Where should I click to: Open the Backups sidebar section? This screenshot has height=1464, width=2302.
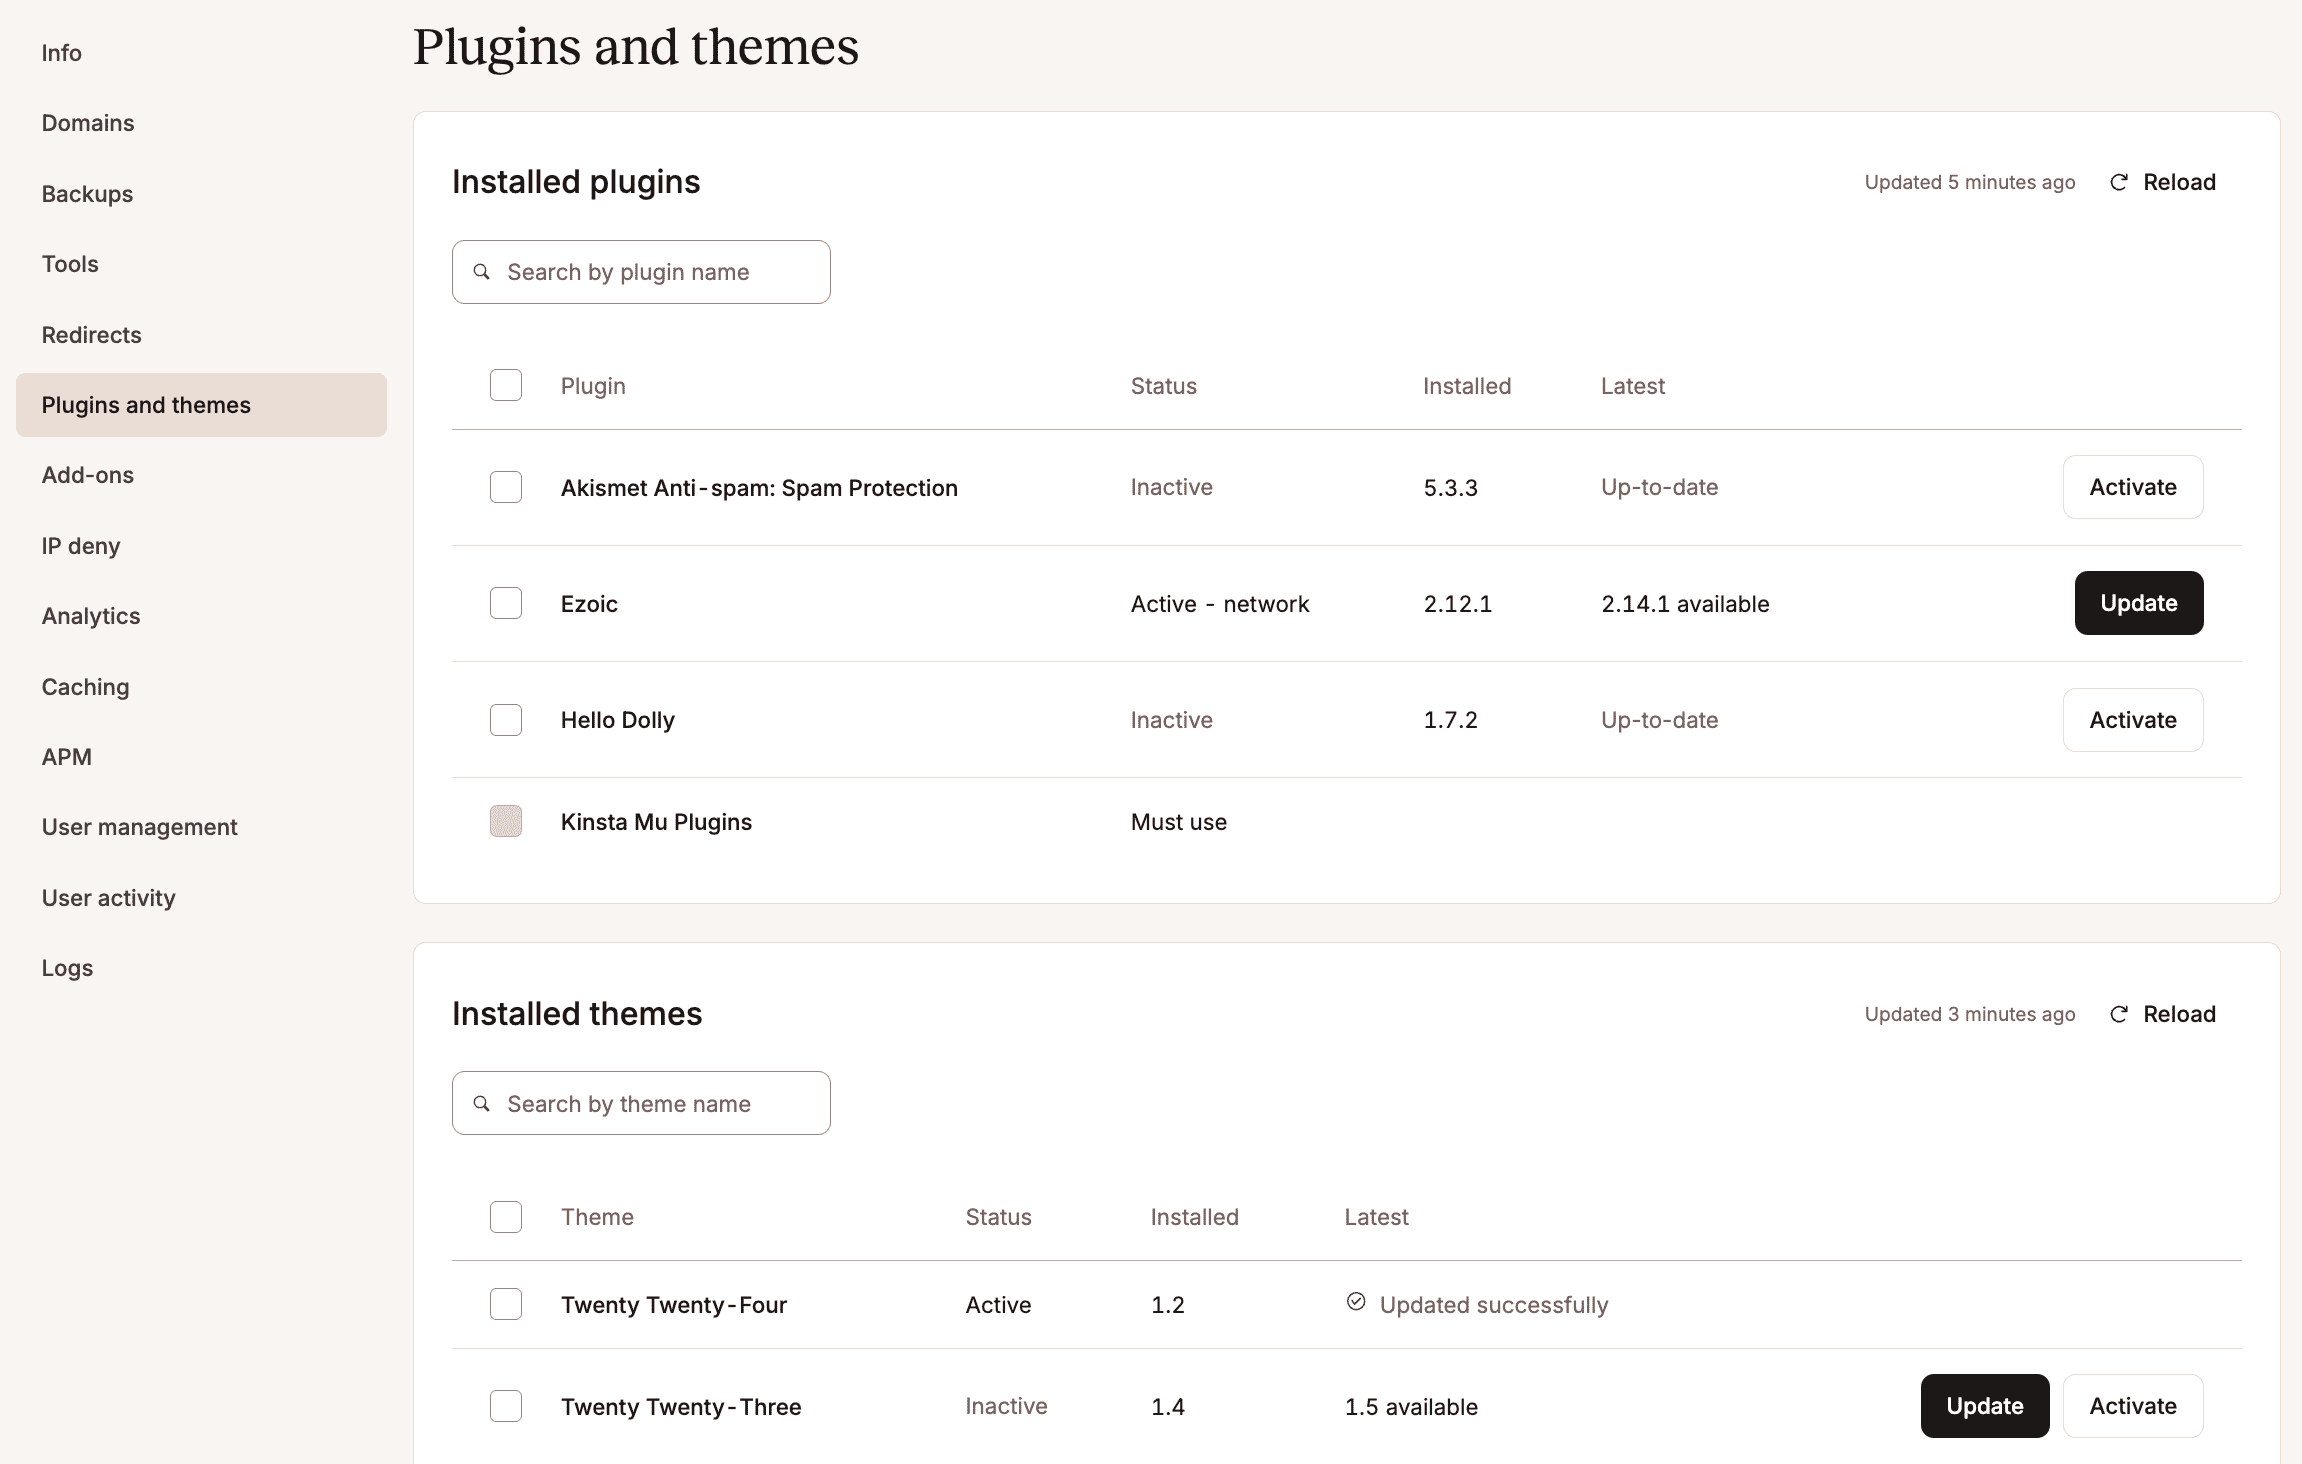[x=87, y=194]
